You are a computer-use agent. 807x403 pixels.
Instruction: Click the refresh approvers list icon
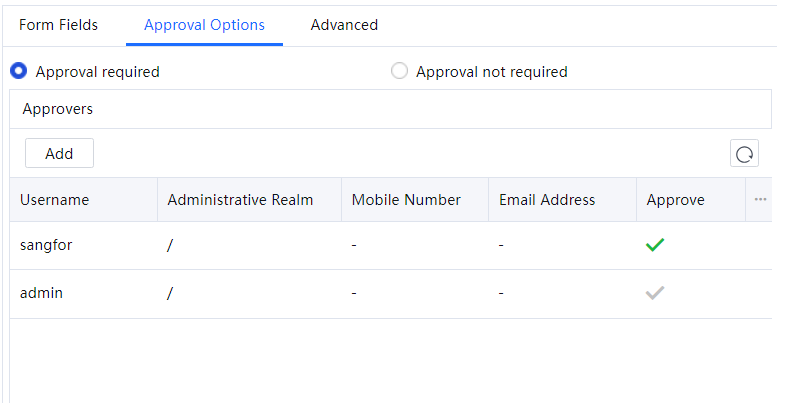744,154
